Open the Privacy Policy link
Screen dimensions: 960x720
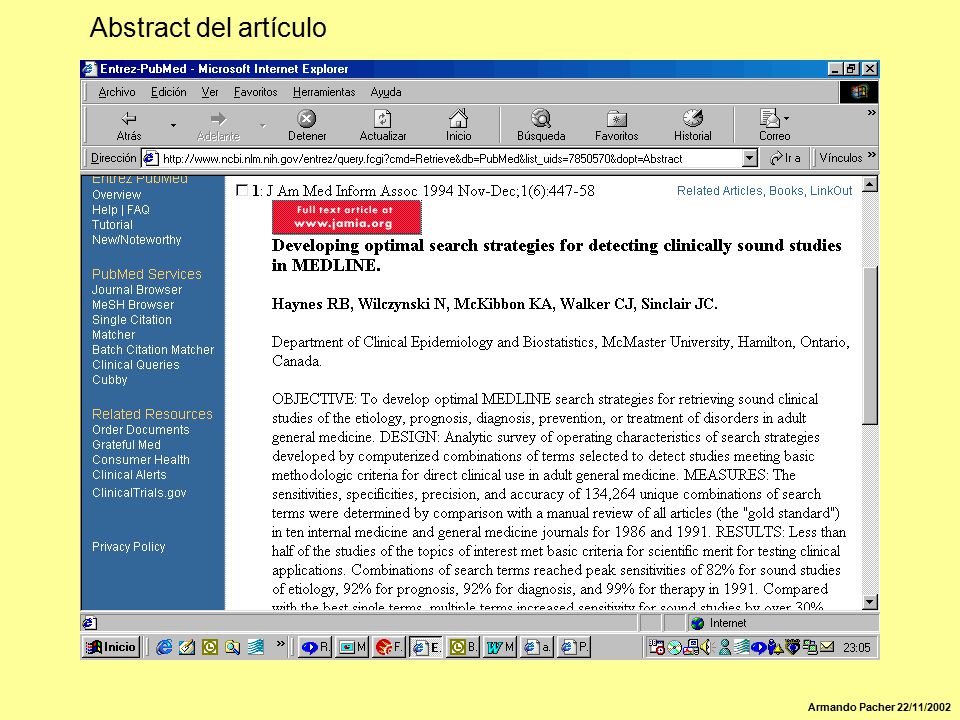click(129, 547)
